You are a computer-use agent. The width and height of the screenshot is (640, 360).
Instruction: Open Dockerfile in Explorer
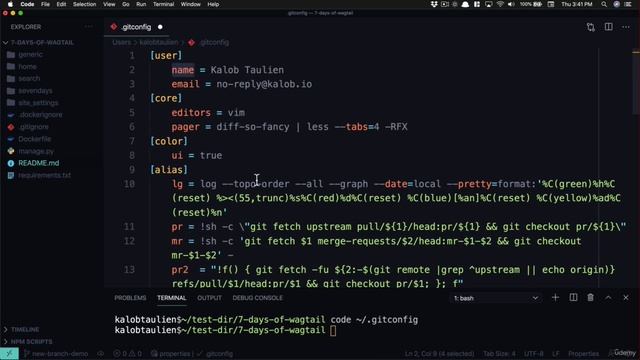(34, 139)
